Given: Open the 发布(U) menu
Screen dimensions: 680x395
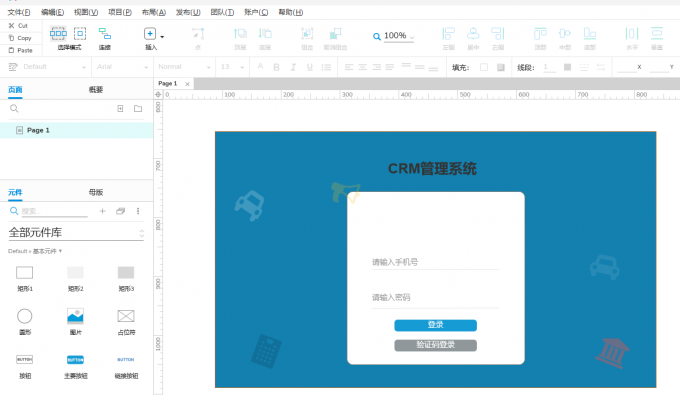Looking at the screenshot, I should click(x=188, y=12).
